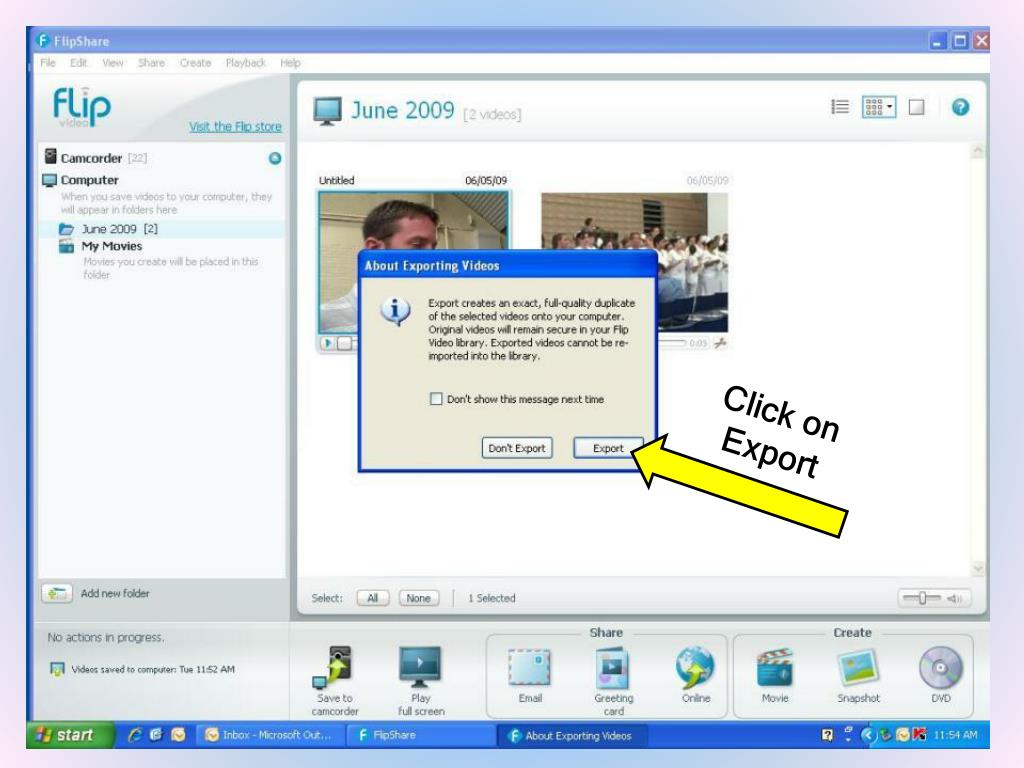The width and height of the screenshot is (1024, 768).
Task: Open the My Movies folder
Action: [x=111, y=246]
